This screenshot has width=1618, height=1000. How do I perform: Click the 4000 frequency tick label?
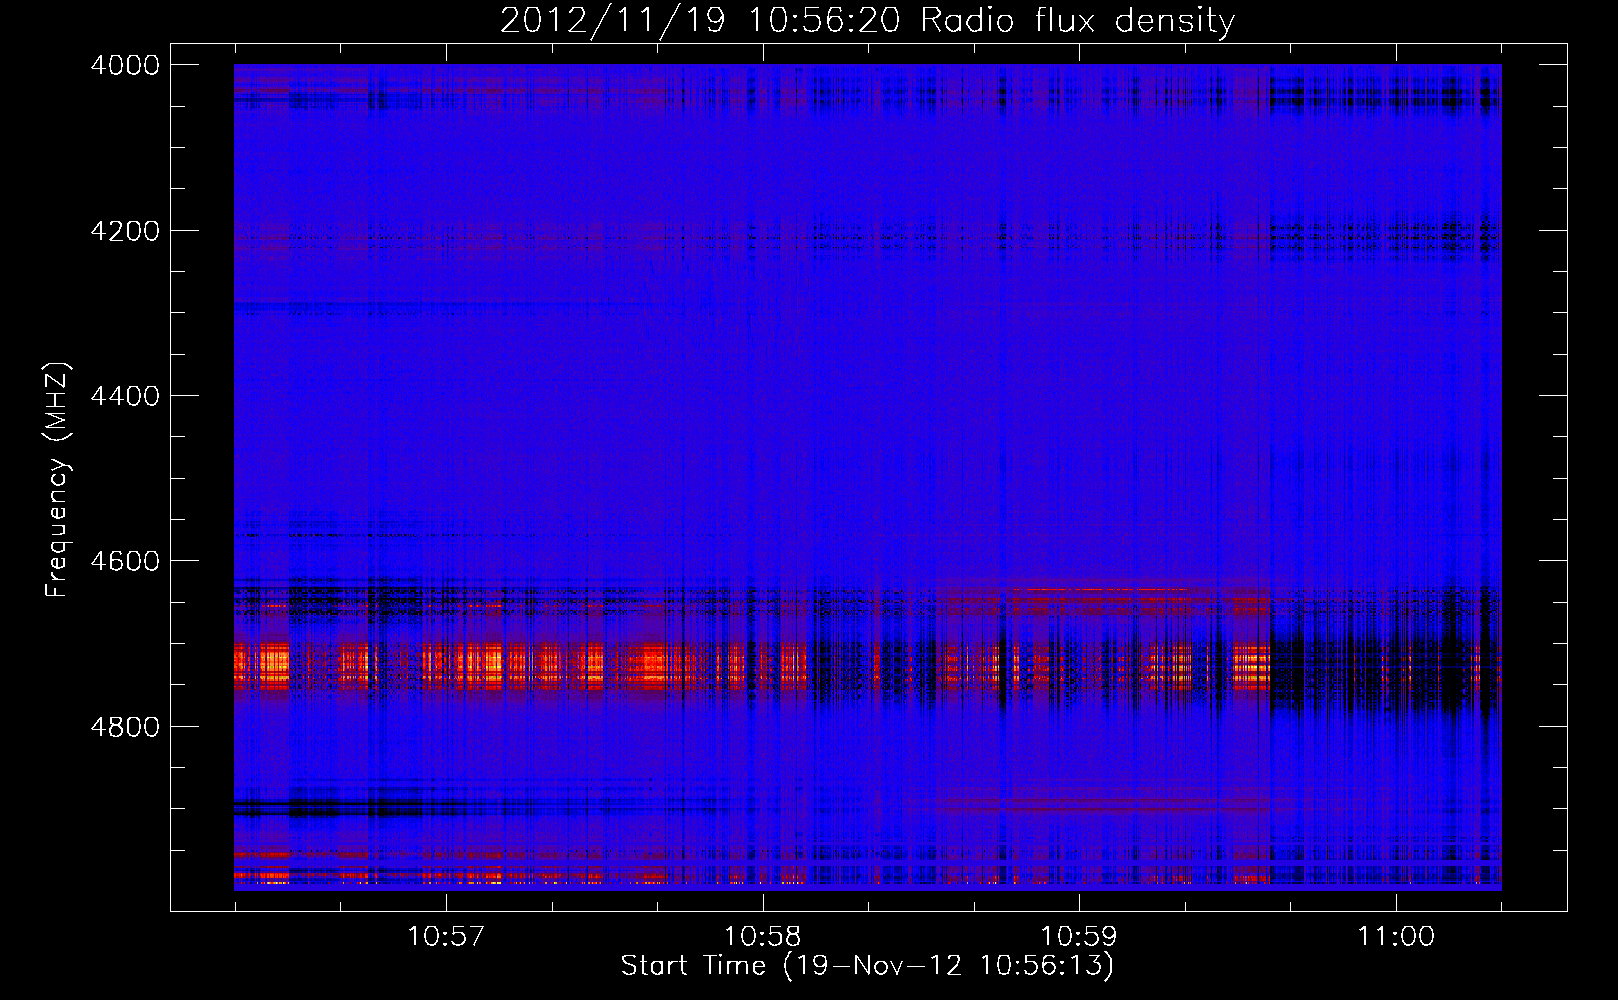coord(125,65)
